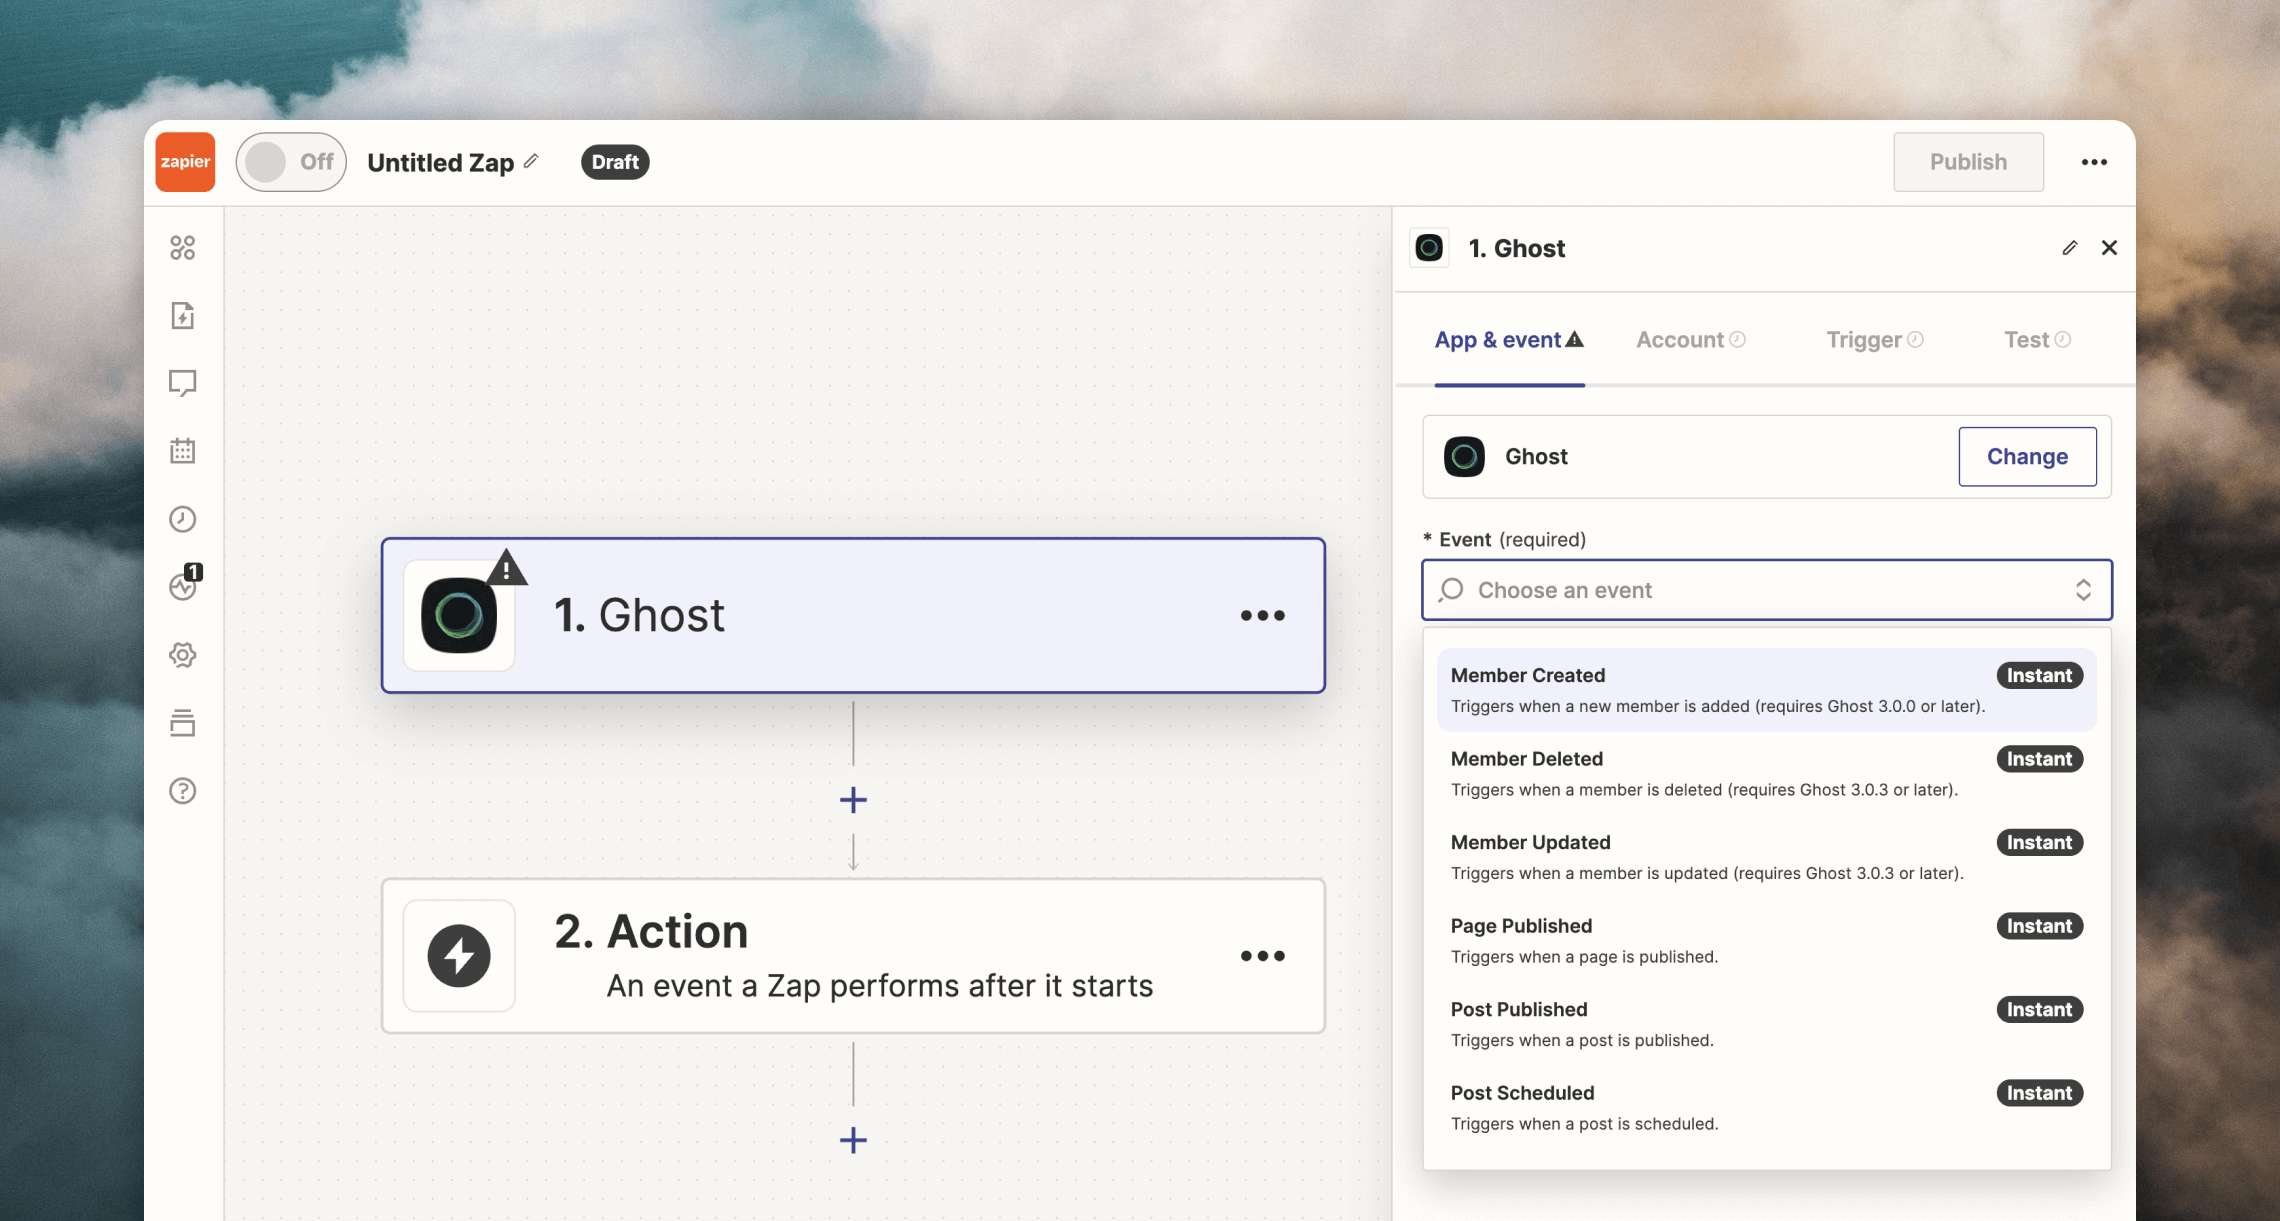This screenshot has height=1221, width=2280.
Task: Click the search icon in event field
Action: pyautogui.click(x=1451, y=590)
